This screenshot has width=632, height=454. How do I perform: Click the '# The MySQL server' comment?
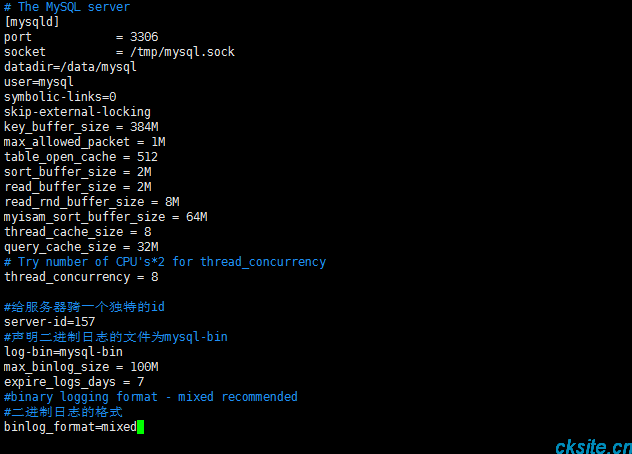[67, 7]
